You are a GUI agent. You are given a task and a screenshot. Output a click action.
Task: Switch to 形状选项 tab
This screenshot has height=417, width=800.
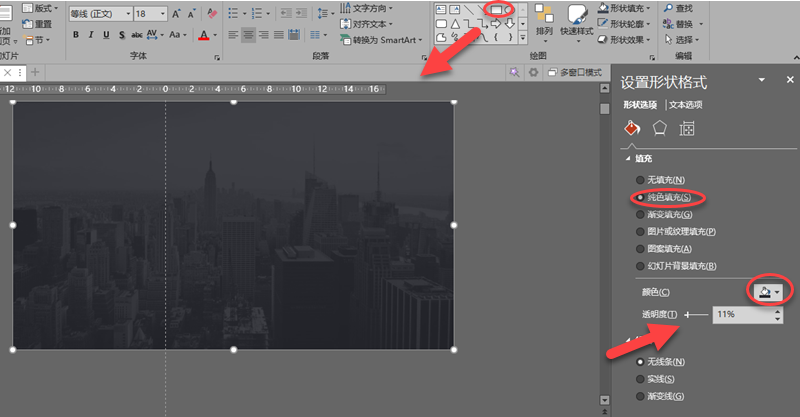click(x=640, y=105)
